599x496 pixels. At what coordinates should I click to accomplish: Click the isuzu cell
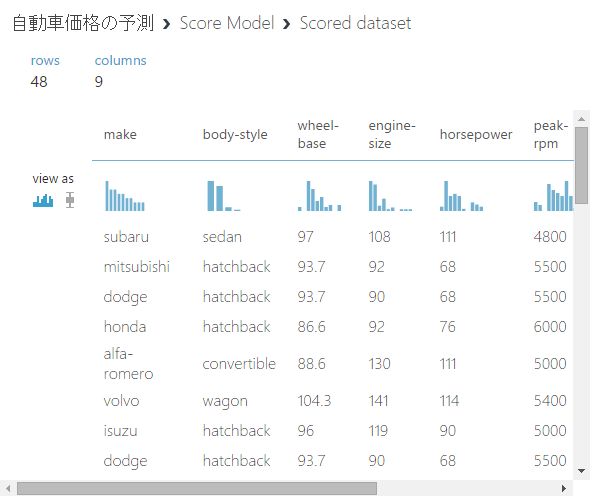click(120, 431)
